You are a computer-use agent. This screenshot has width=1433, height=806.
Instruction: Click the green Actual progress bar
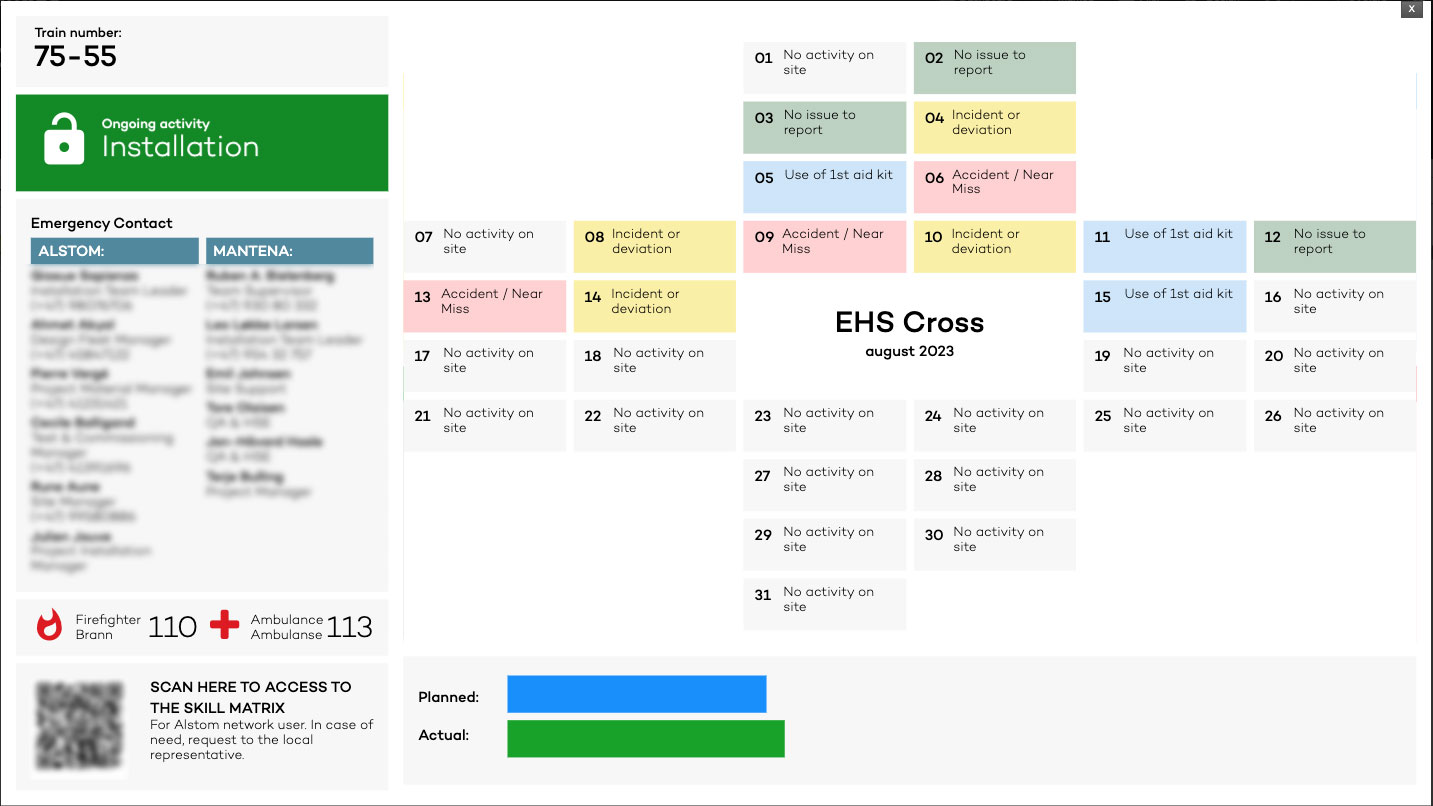(645, 738)
